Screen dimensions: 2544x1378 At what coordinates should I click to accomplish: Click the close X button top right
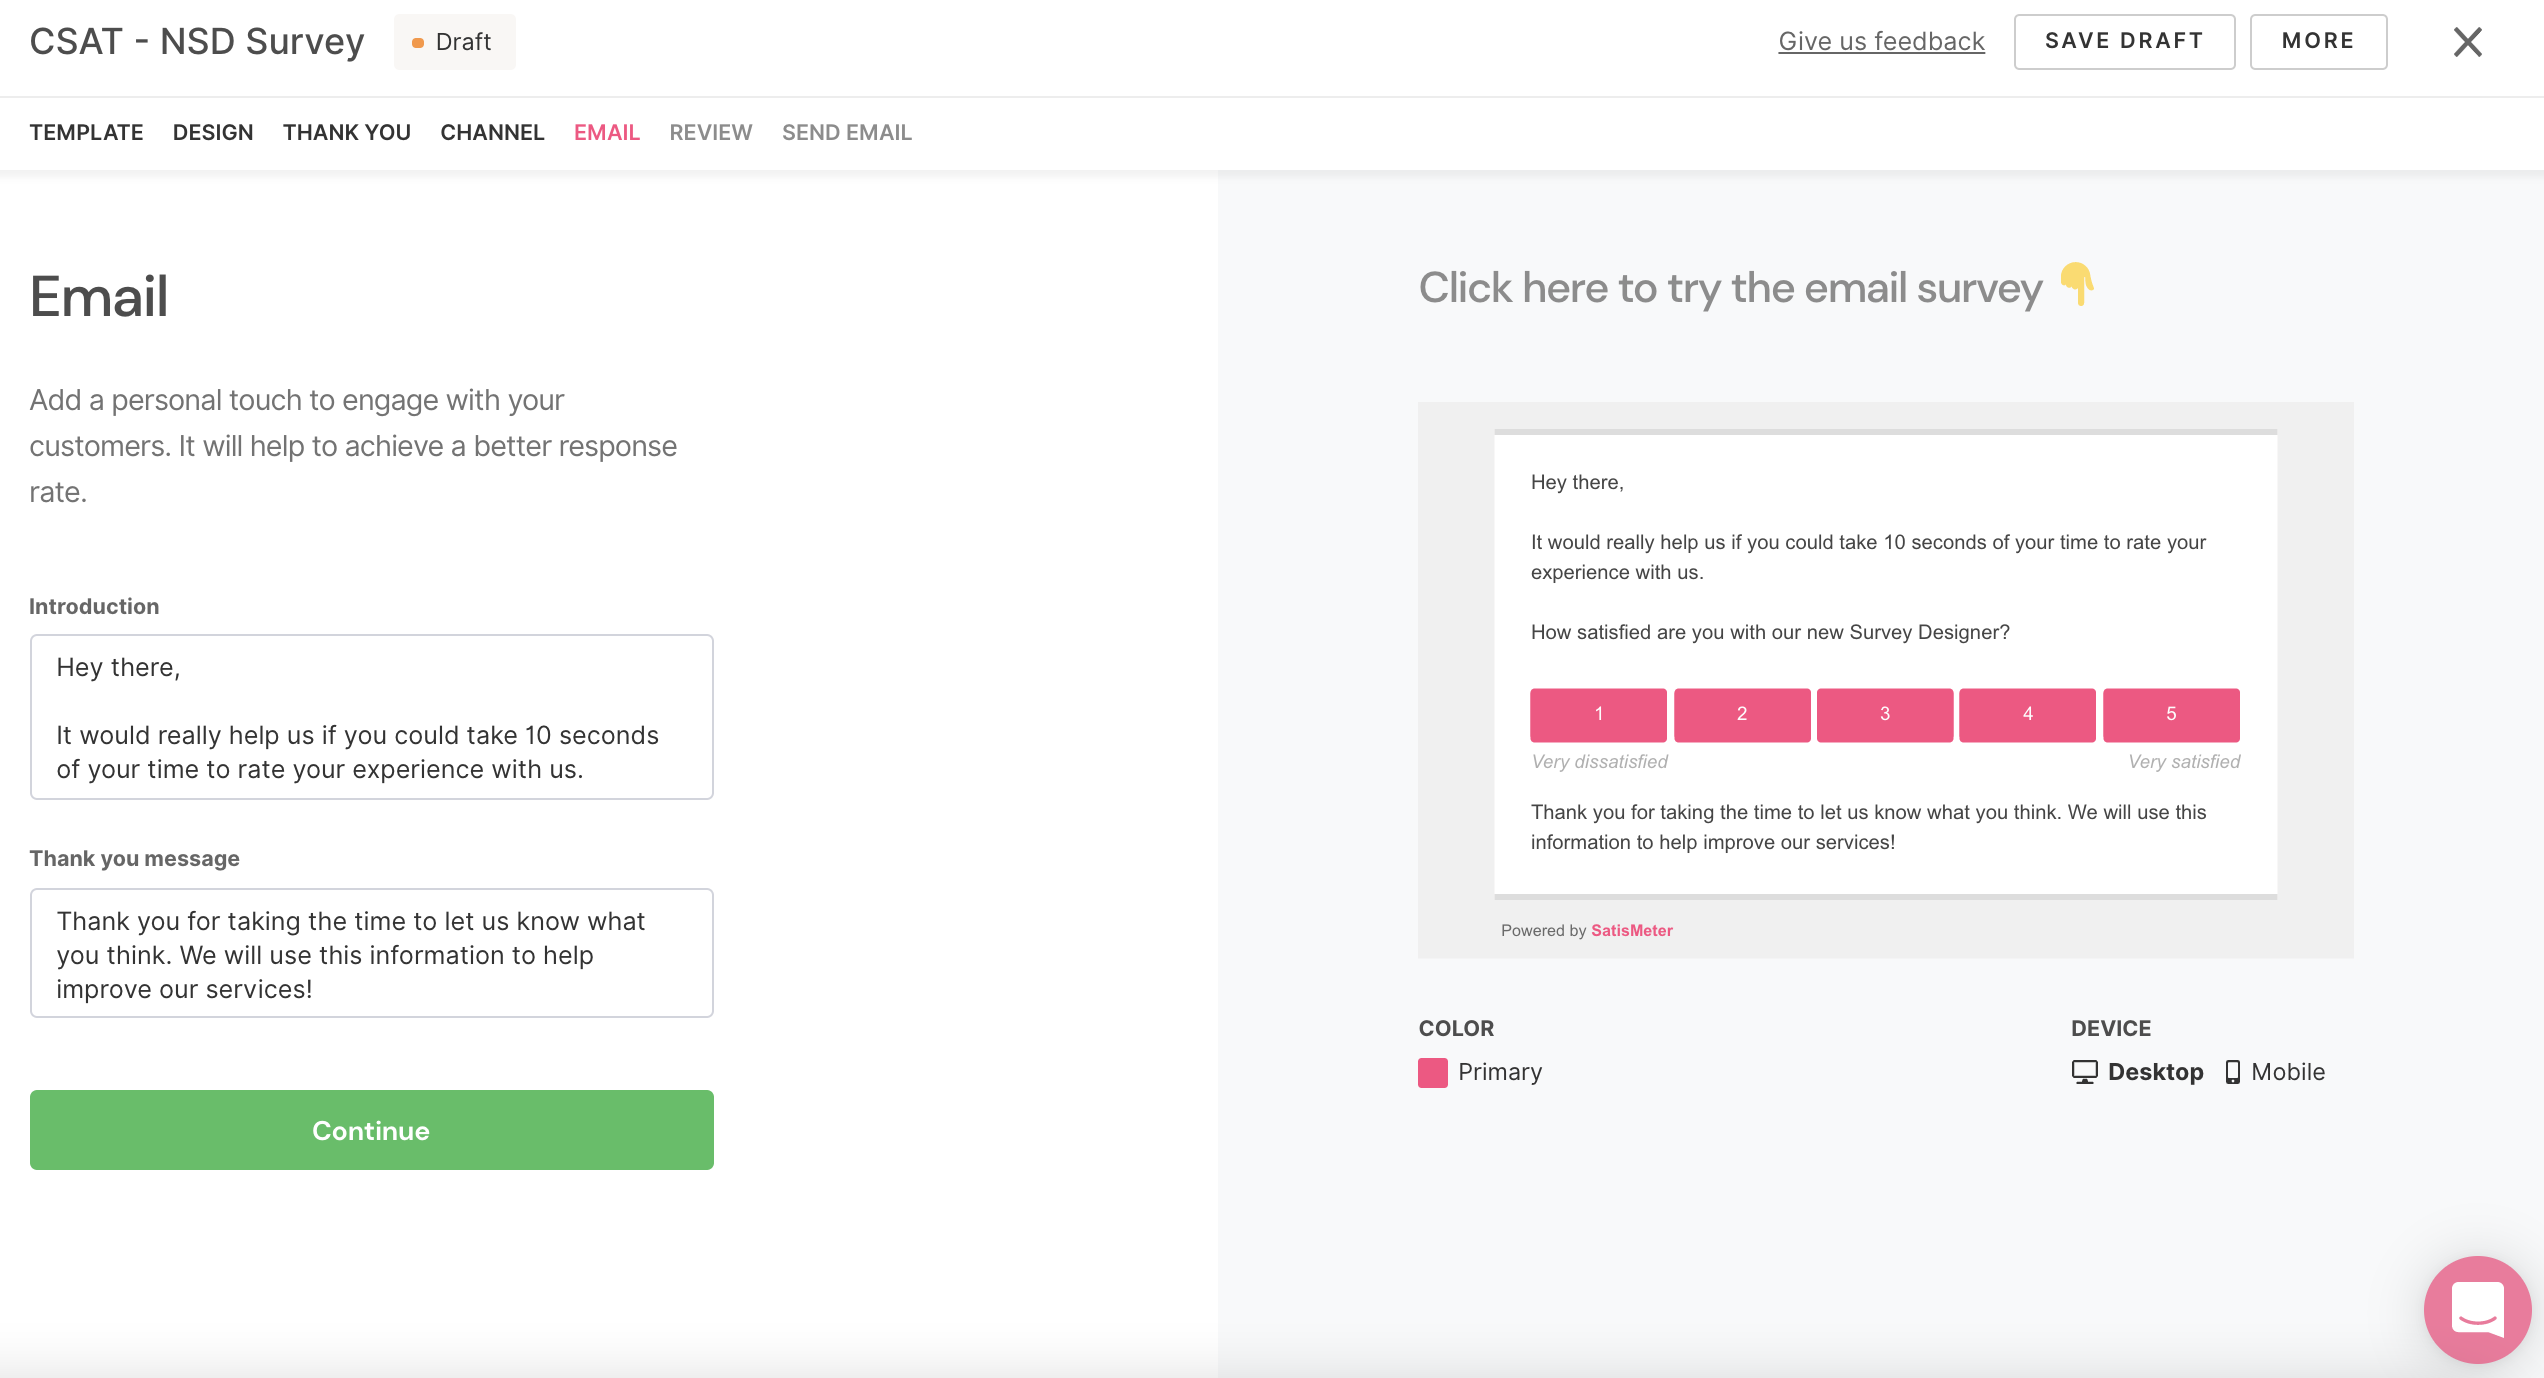(2471, 42)
